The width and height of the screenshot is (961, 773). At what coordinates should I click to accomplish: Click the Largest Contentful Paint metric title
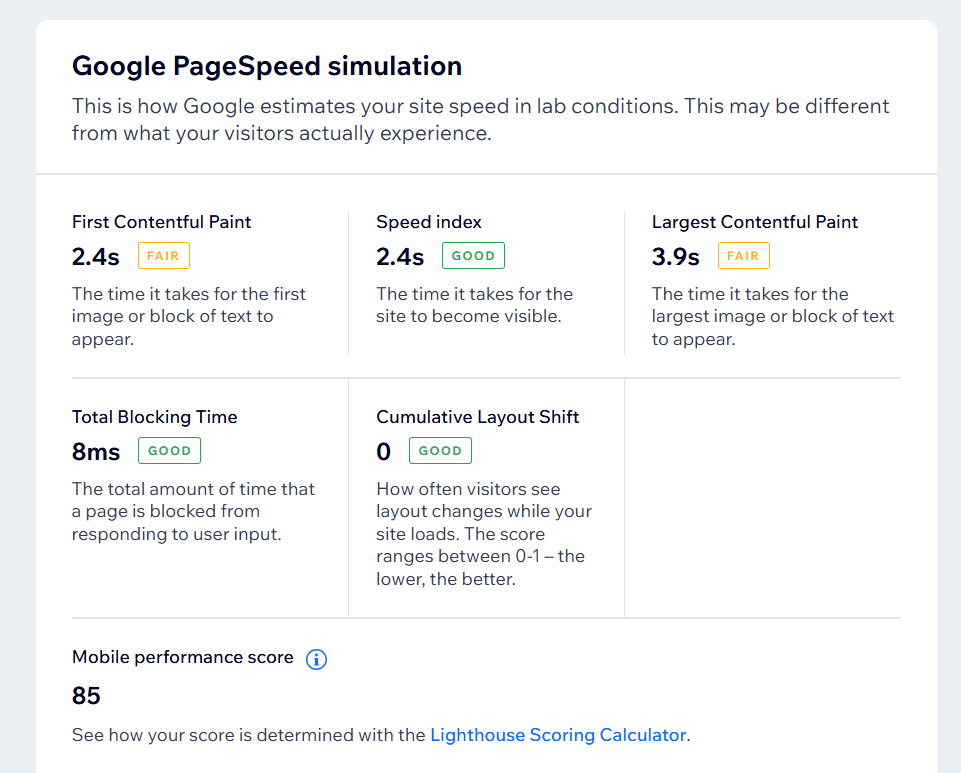[755, 222]
